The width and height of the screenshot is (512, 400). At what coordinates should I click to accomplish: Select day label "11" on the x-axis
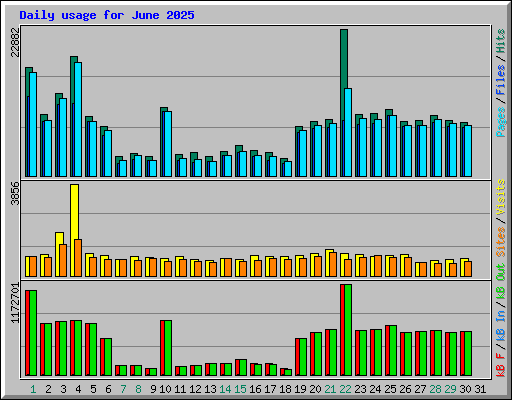point(180,389)
